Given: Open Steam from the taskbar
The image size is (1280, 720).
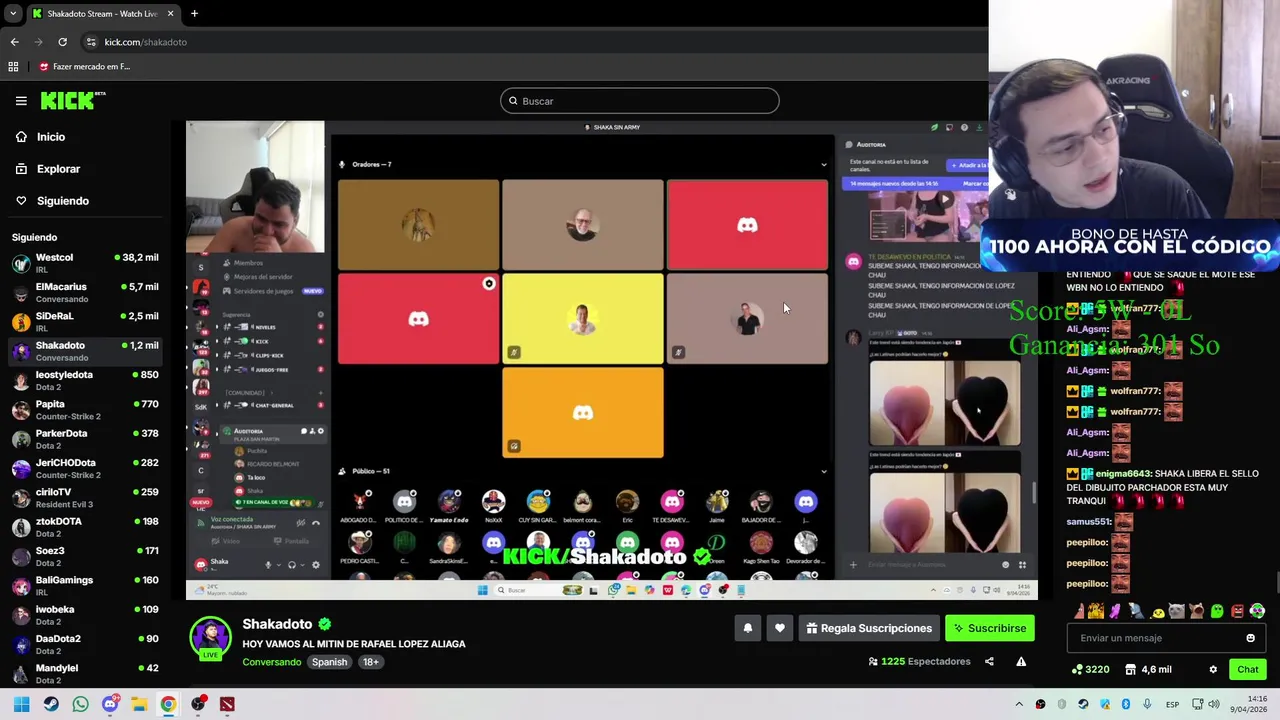Looking at the screenshot, I should [x=51, y=704].
